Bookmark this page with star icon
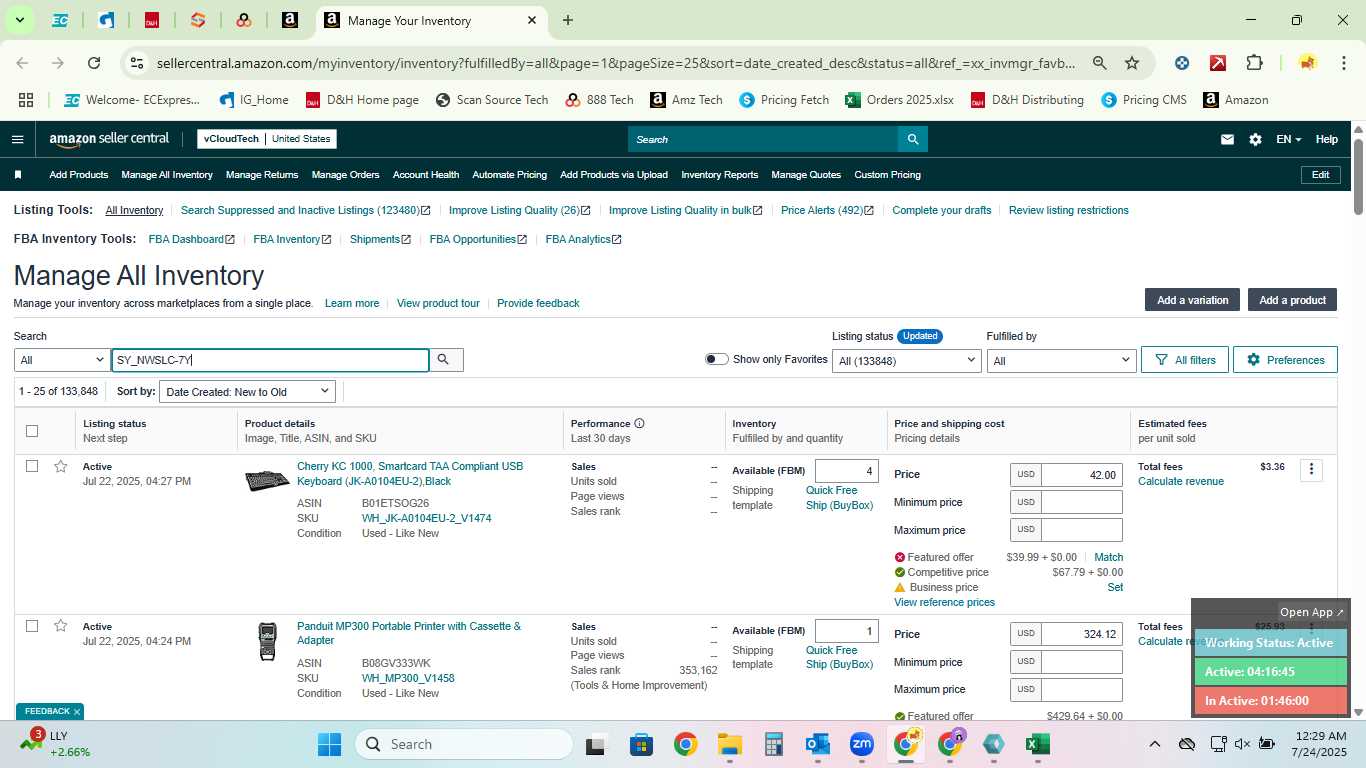 click(x=1132, y=63)
